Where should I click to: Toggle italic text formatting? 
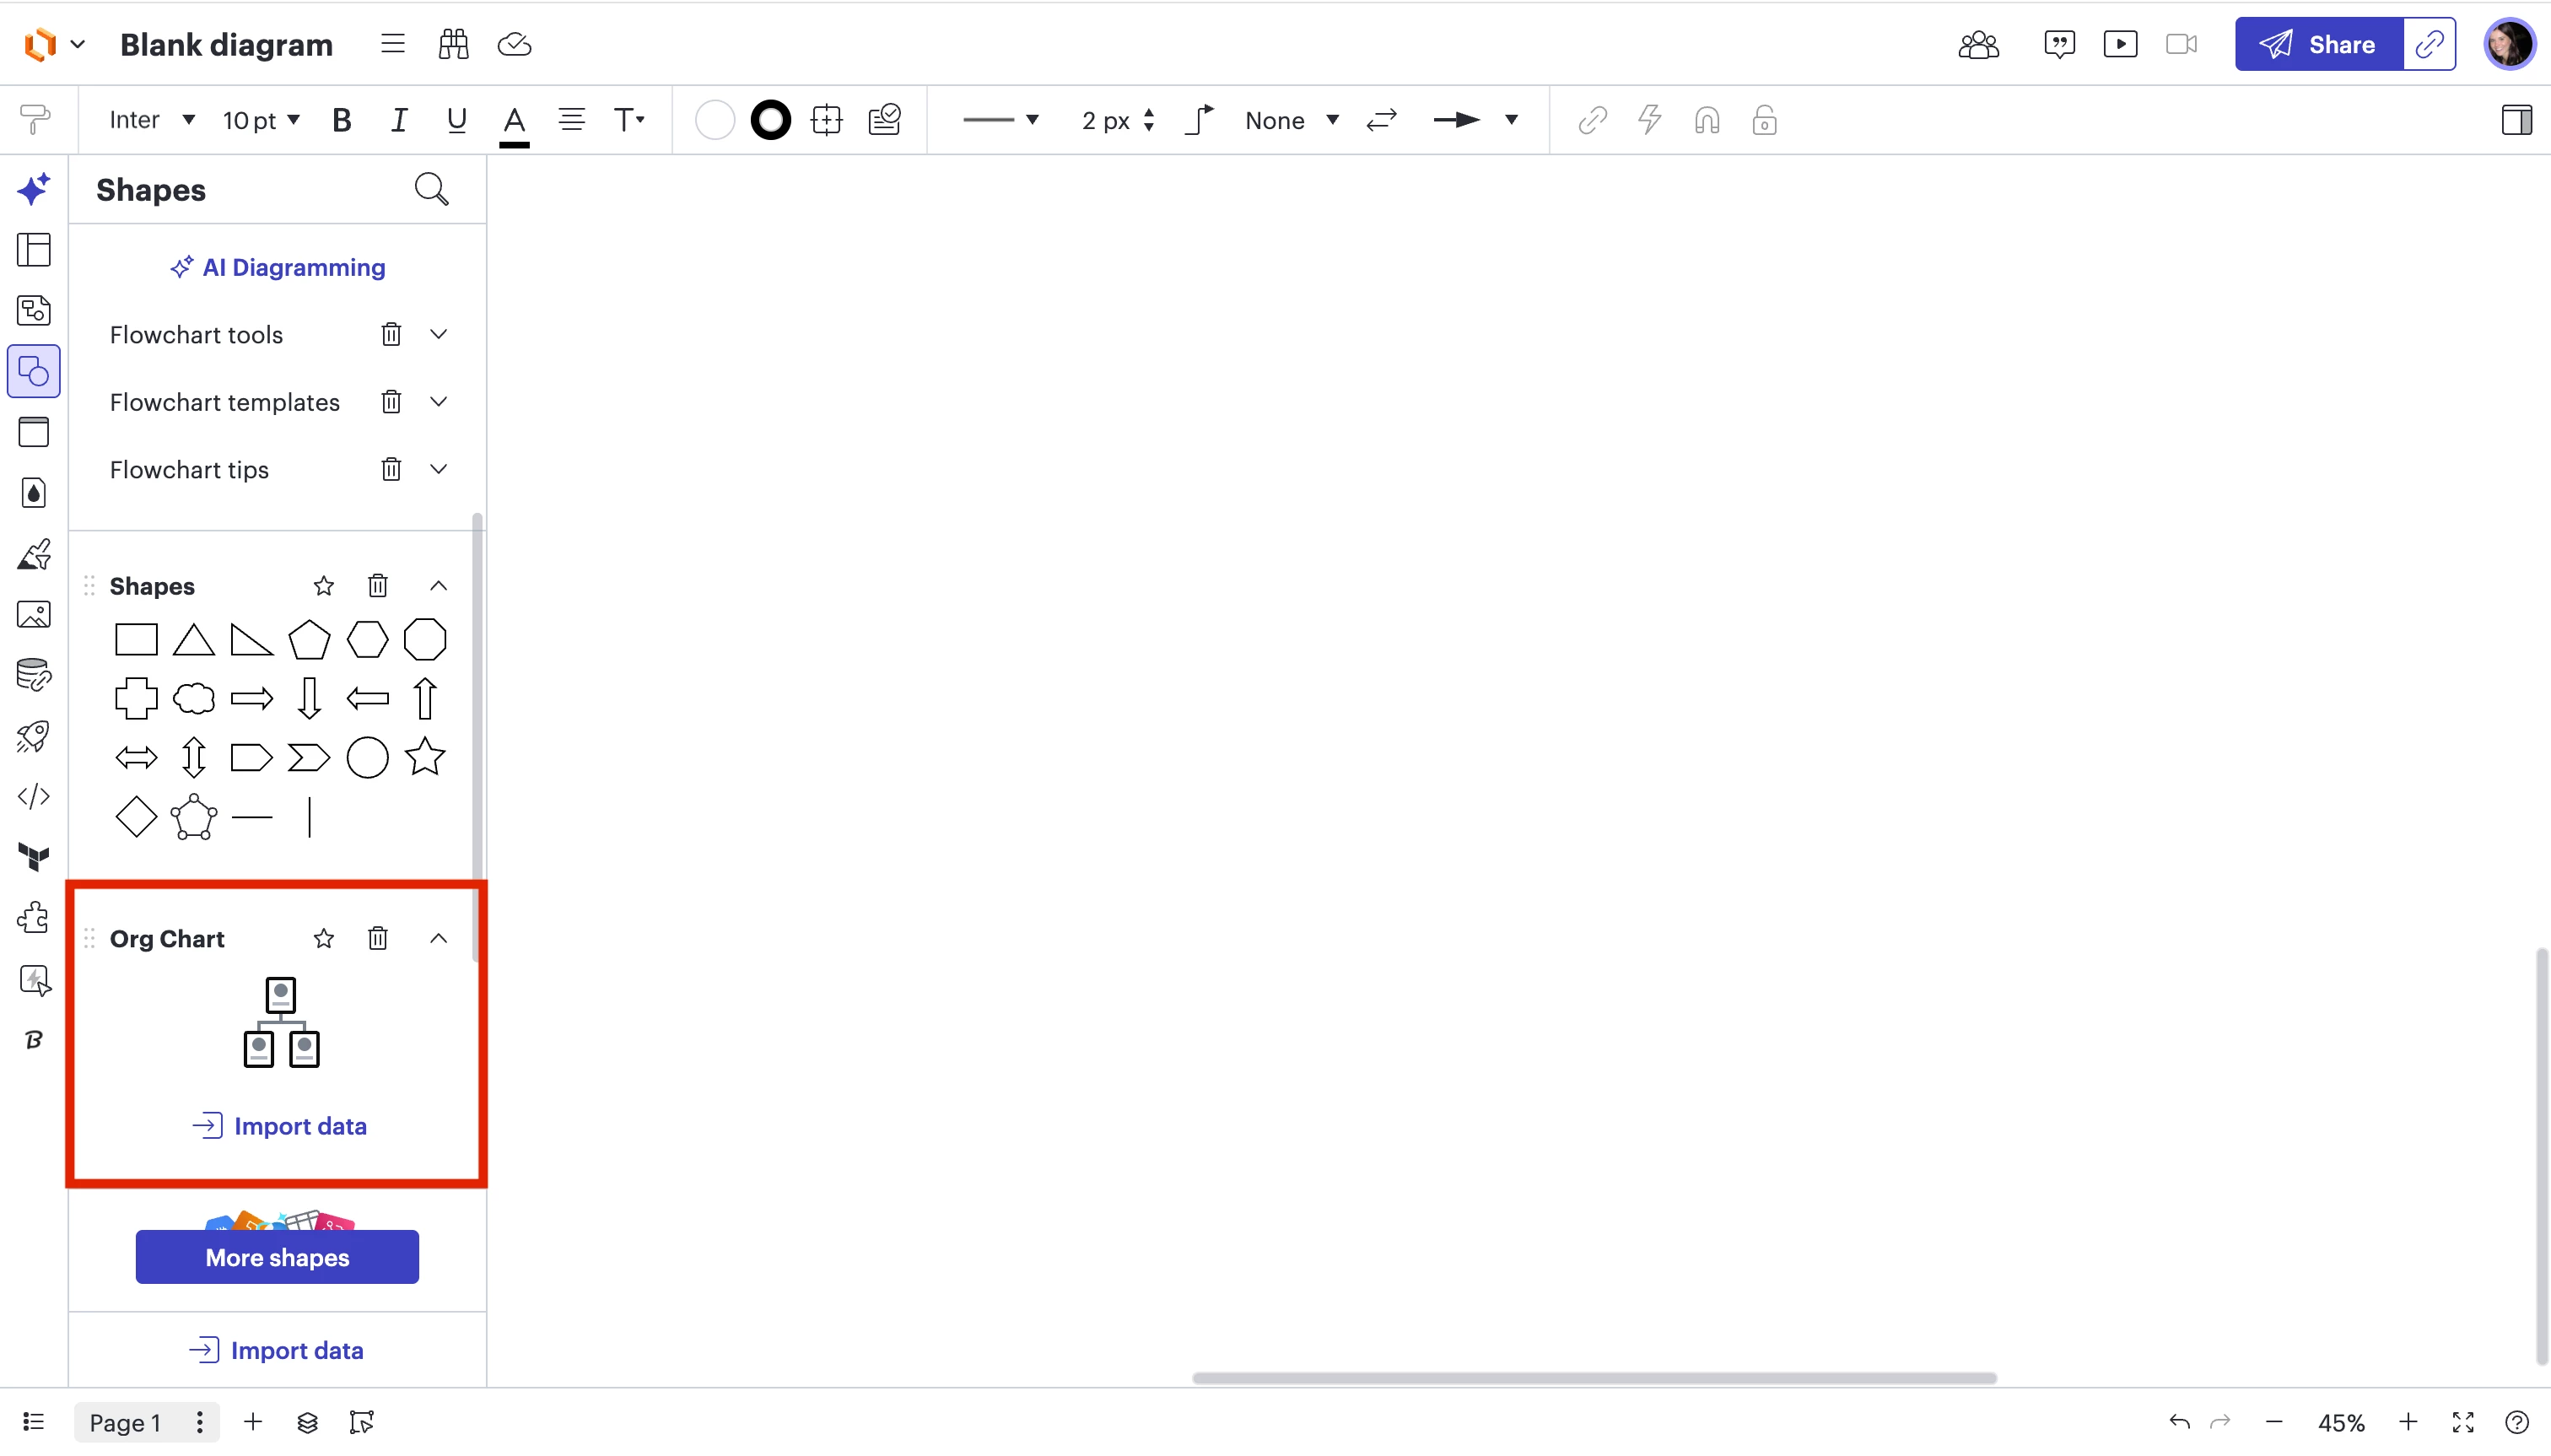pos(398,120)
